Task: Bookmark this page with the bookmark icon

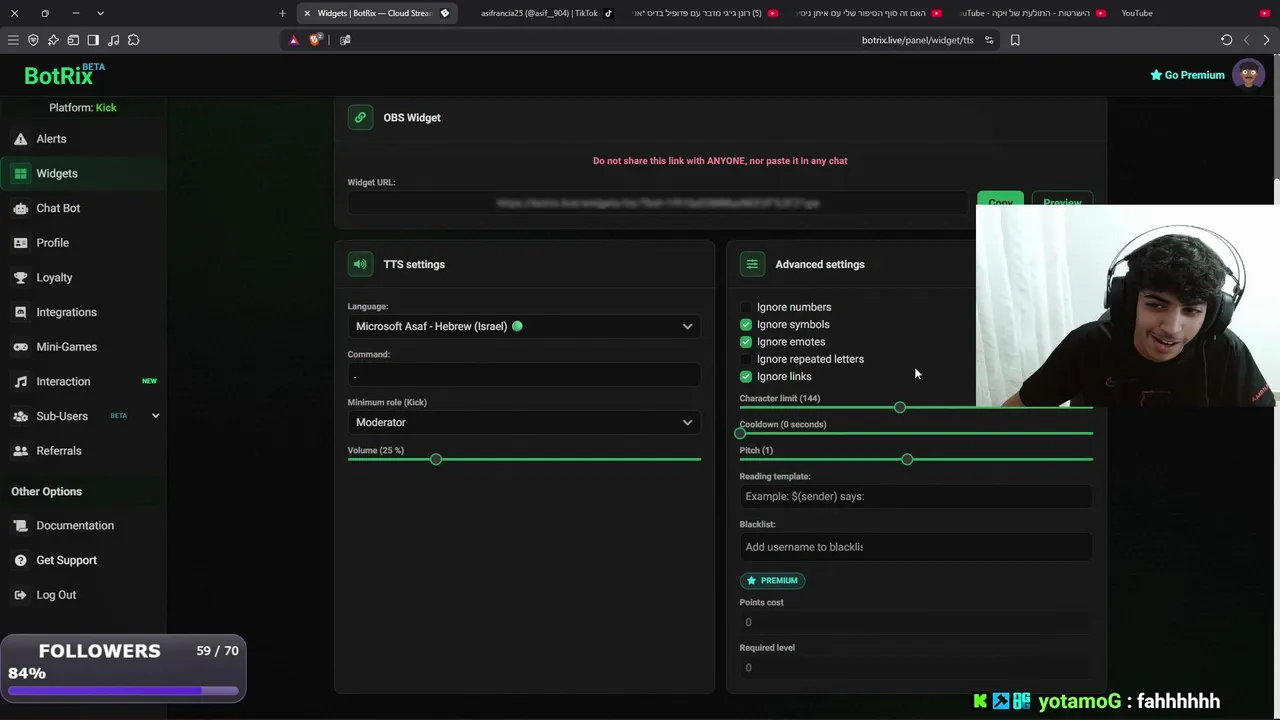Action: pyautogui.click(x=1015, y=40)
